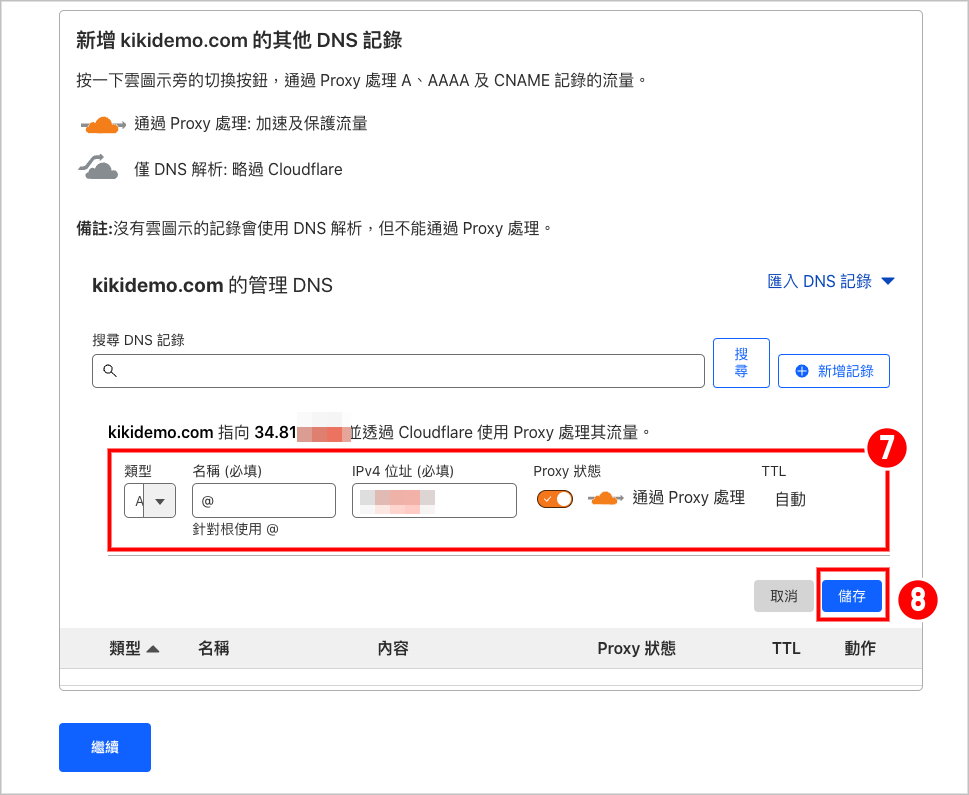
Task: Click the TTL column header in table
Action: [786, 648]
